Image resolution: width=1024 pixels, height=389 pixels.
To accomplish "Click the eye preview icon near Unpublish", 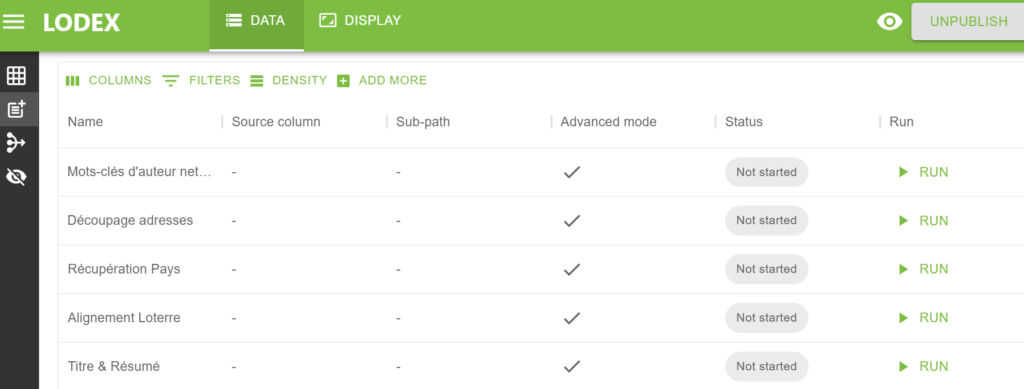I will pyautogui.click(x=889, y=22).
